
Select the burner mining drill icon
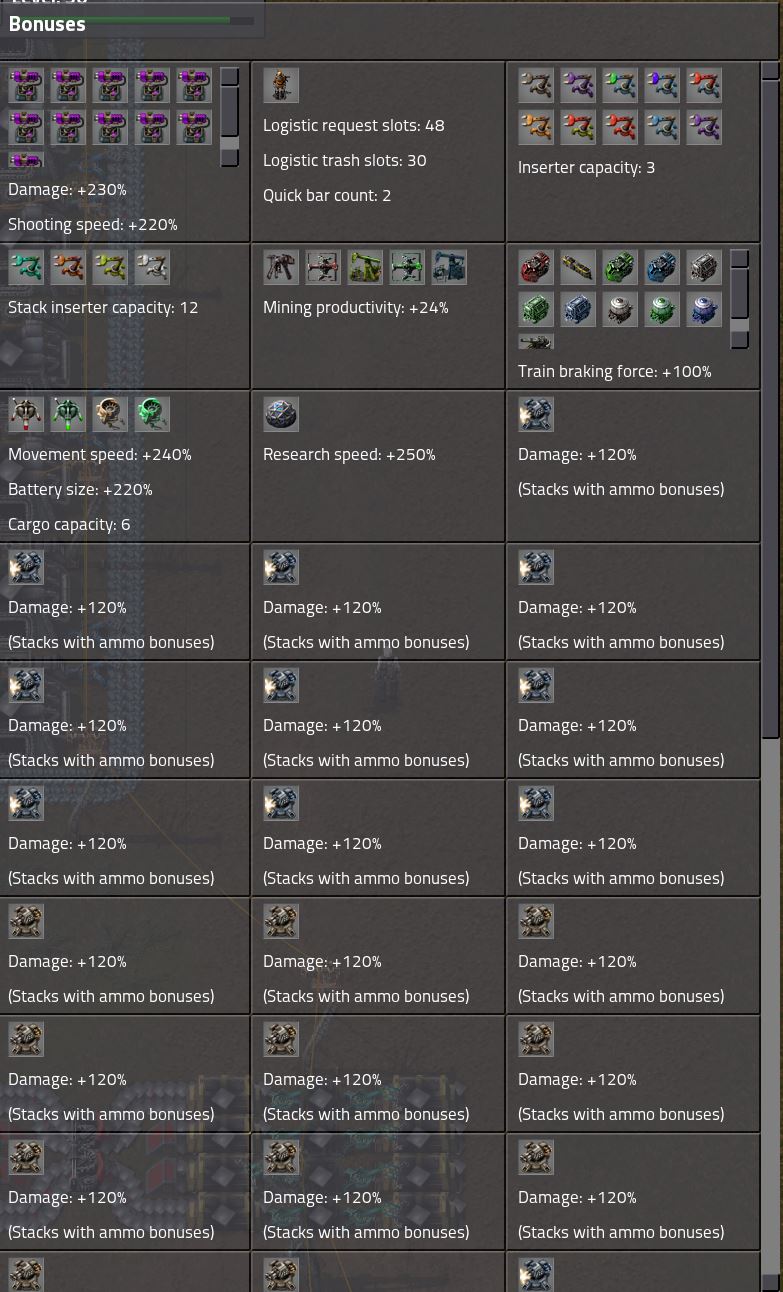(x=281, y=268)
